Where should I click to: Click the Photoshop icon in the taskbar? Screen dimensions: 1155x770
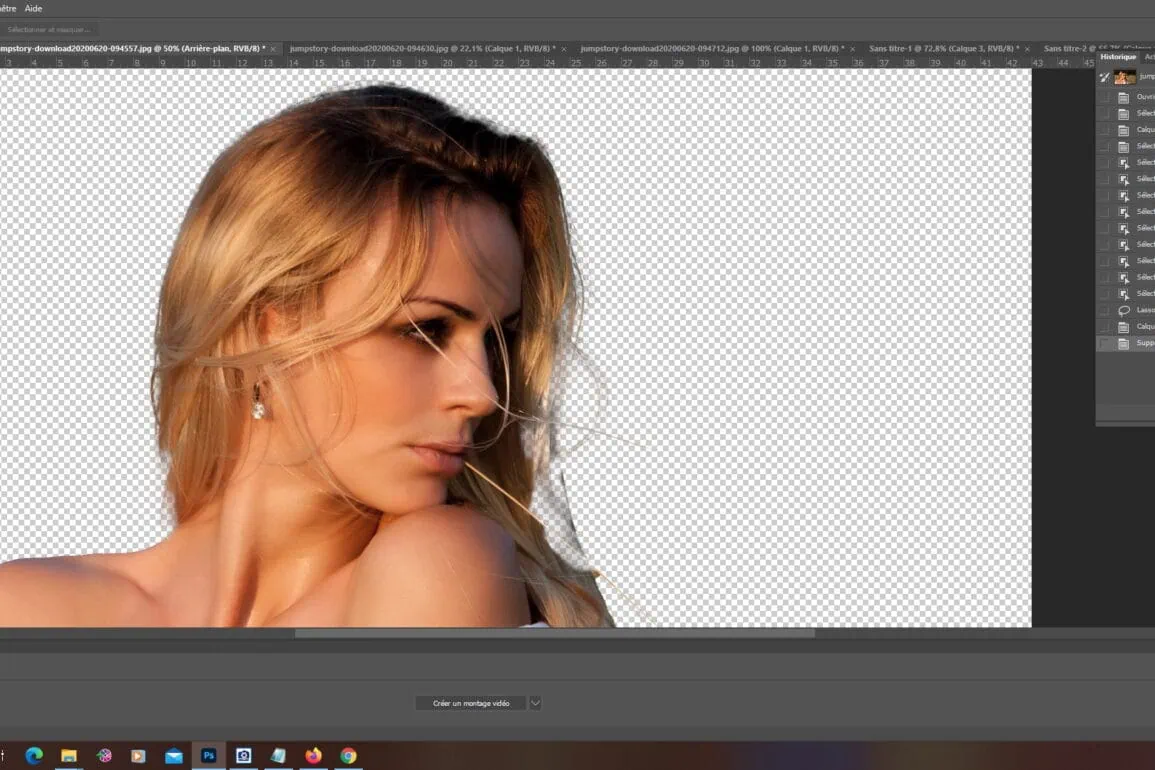pos(209,756)
